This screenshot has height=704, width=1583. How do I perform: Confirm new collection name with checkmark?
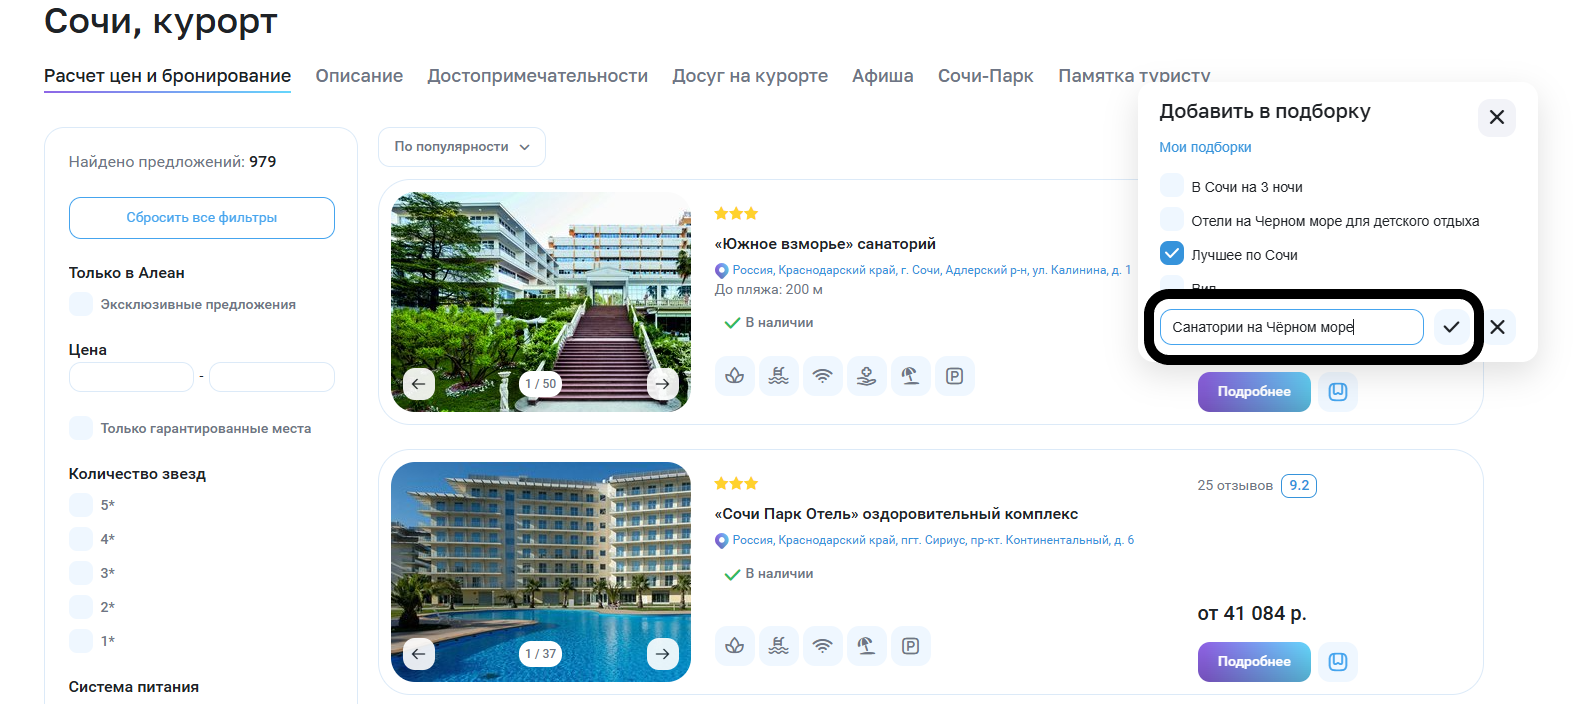click(x=1451, y=327)
